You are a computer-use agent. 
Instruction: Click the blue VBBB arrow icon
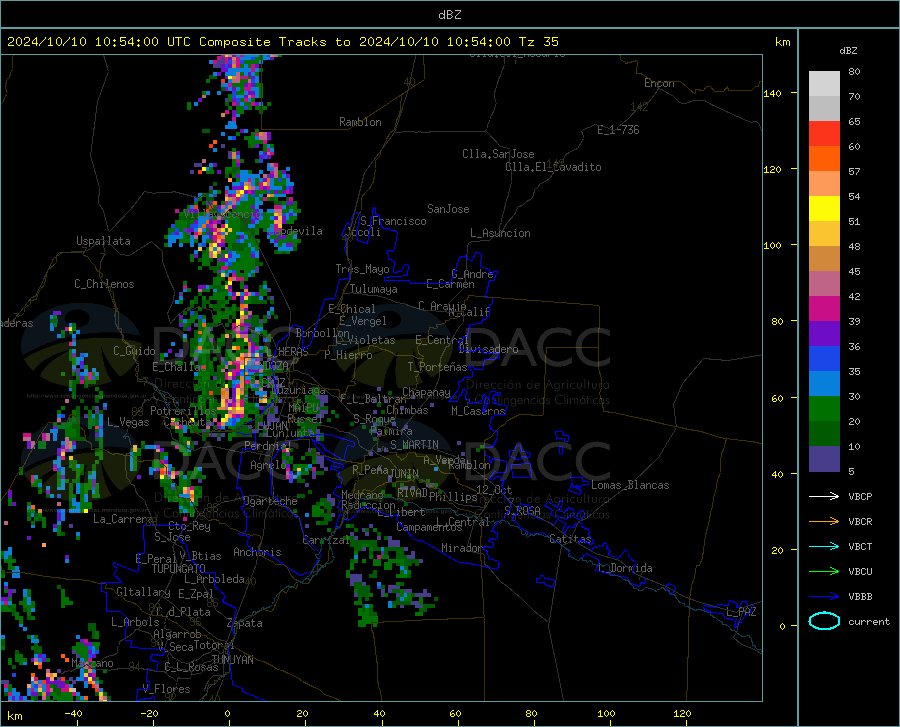click(824, 596)
